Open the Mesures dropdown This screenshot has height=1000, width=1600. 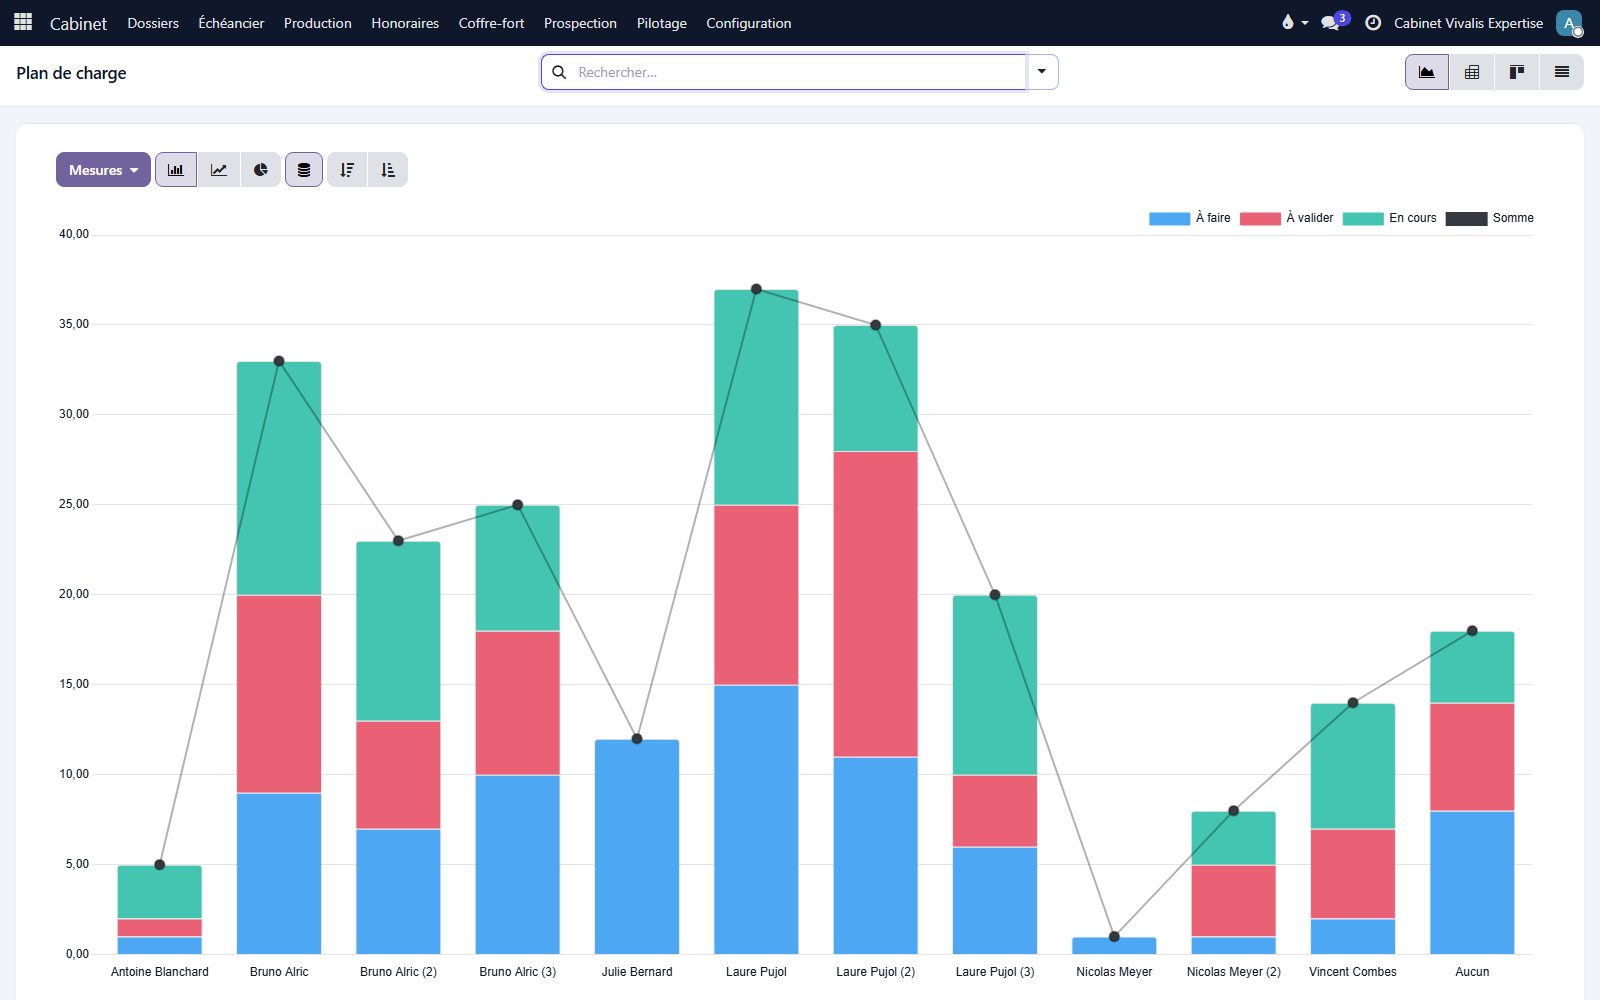[103, 170]
